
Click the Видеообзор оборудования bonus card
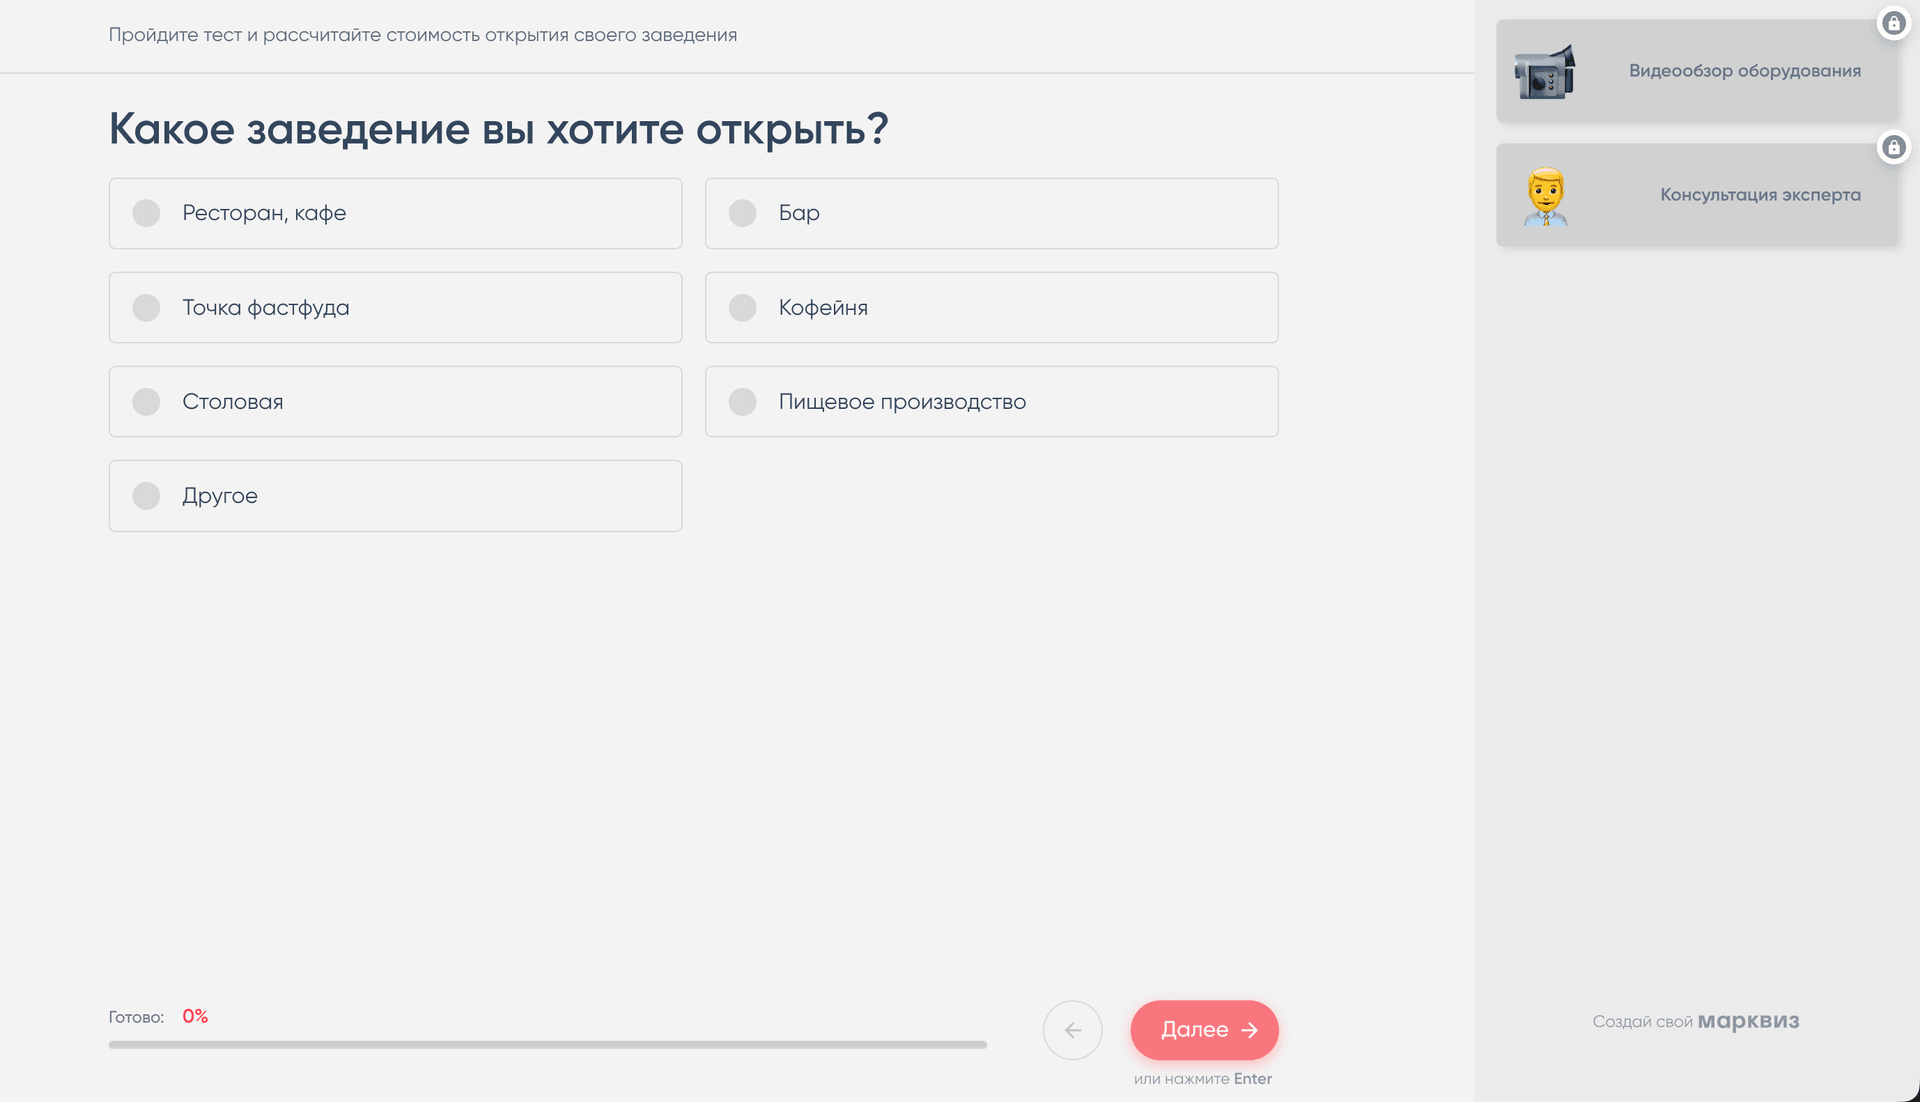[1743, 71]
